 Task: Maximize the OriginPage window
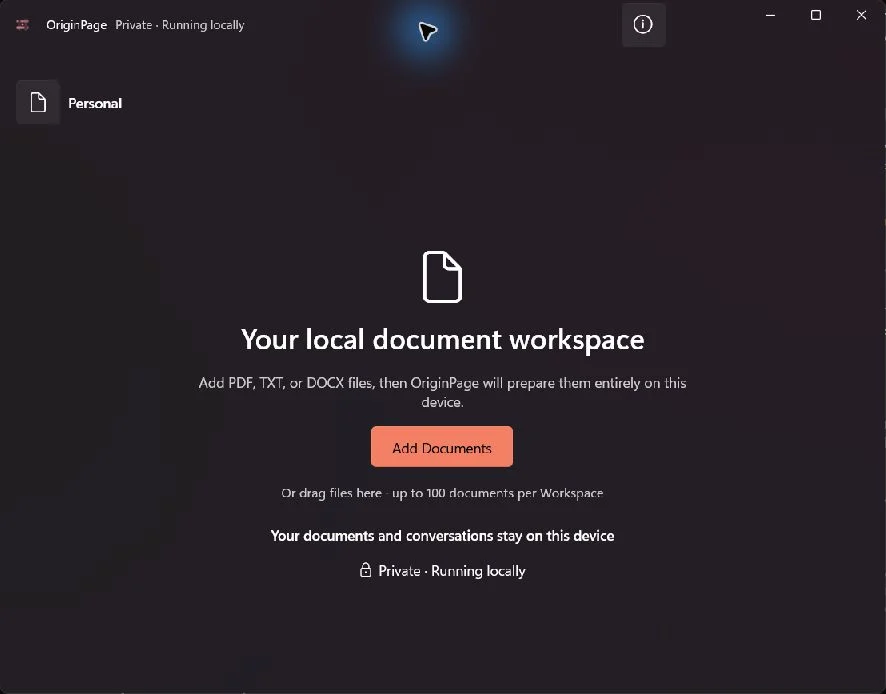[x=816, y=15]
